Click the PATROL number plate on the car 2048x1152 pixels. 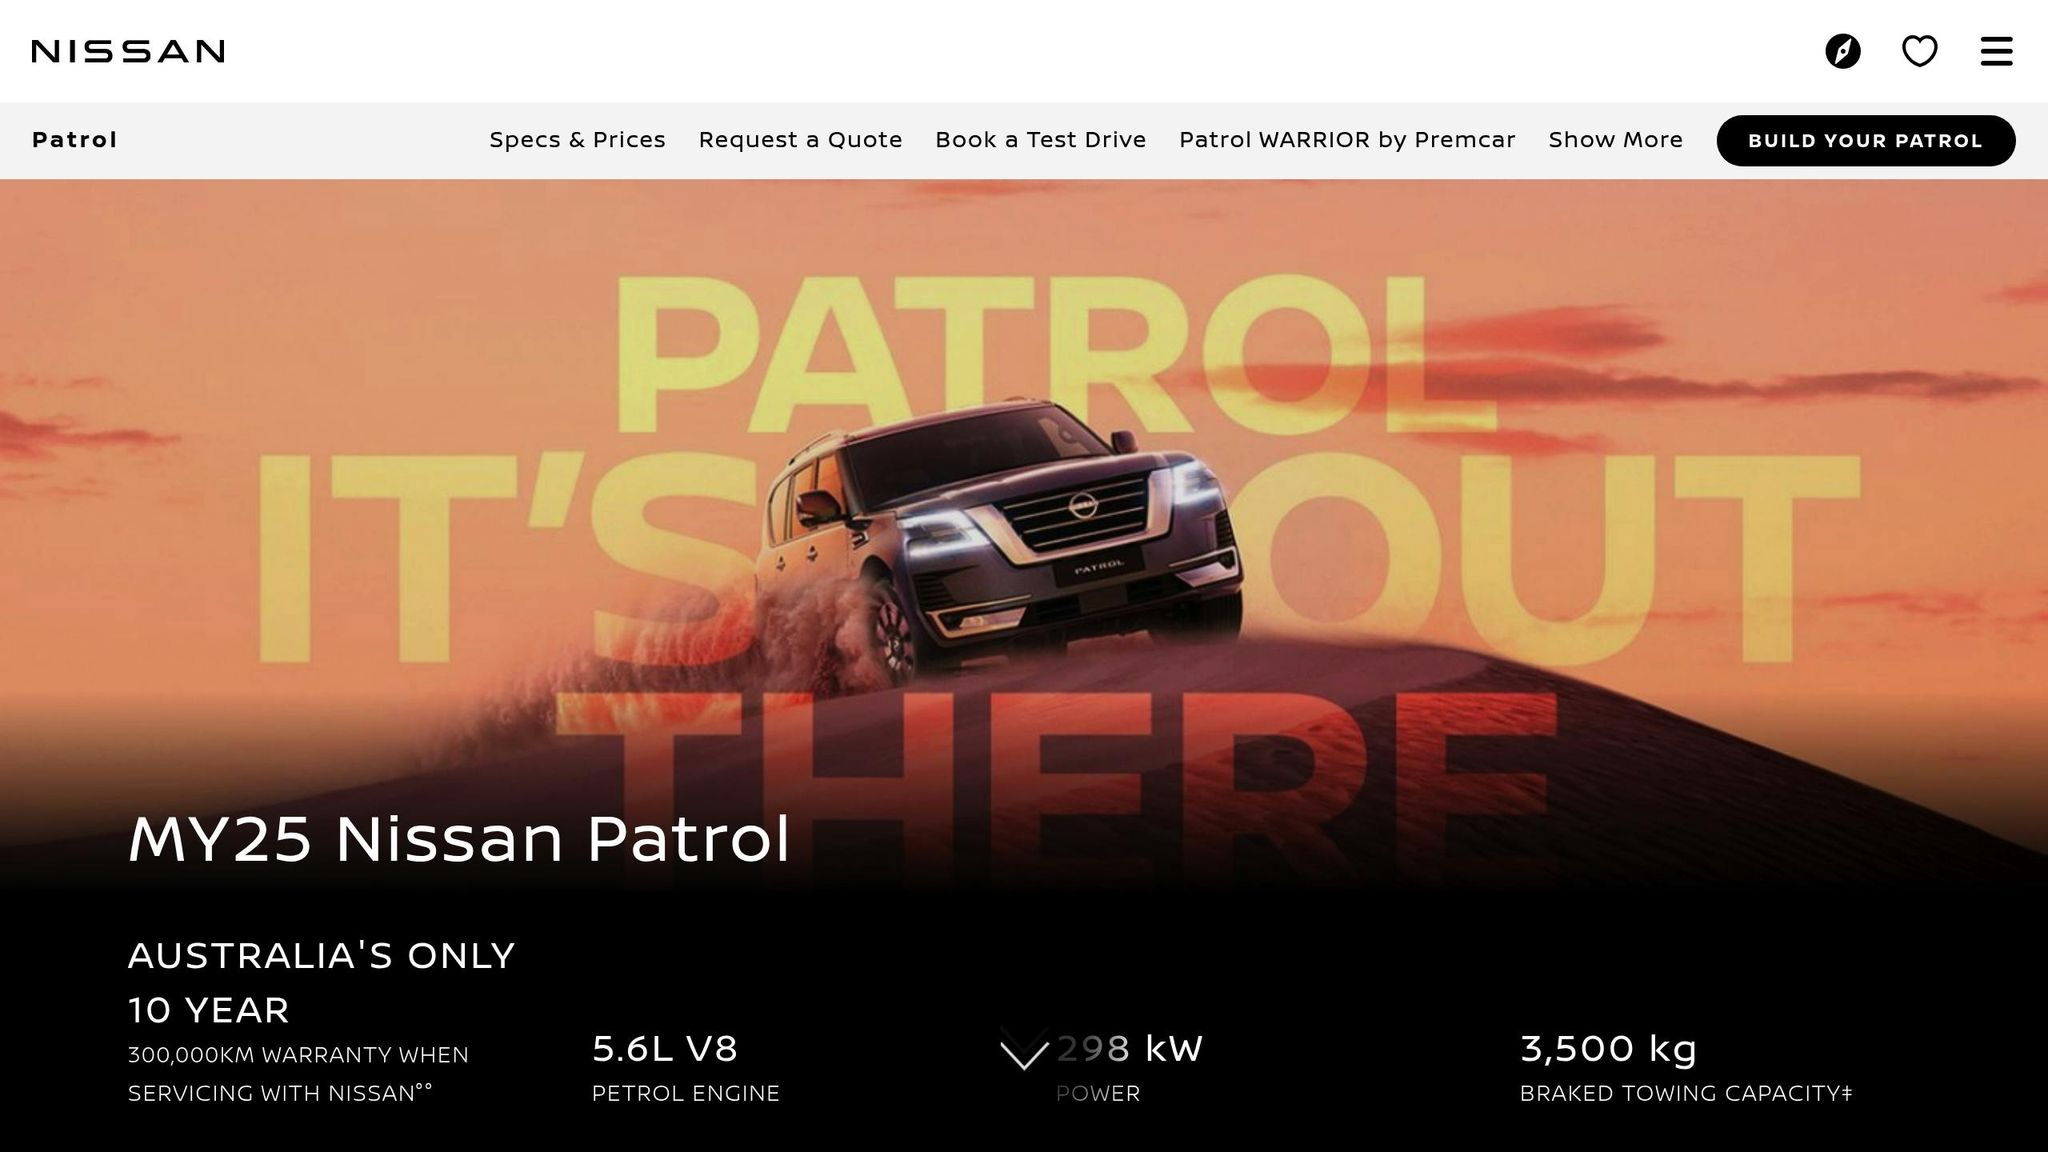(x=1098, y=567)
